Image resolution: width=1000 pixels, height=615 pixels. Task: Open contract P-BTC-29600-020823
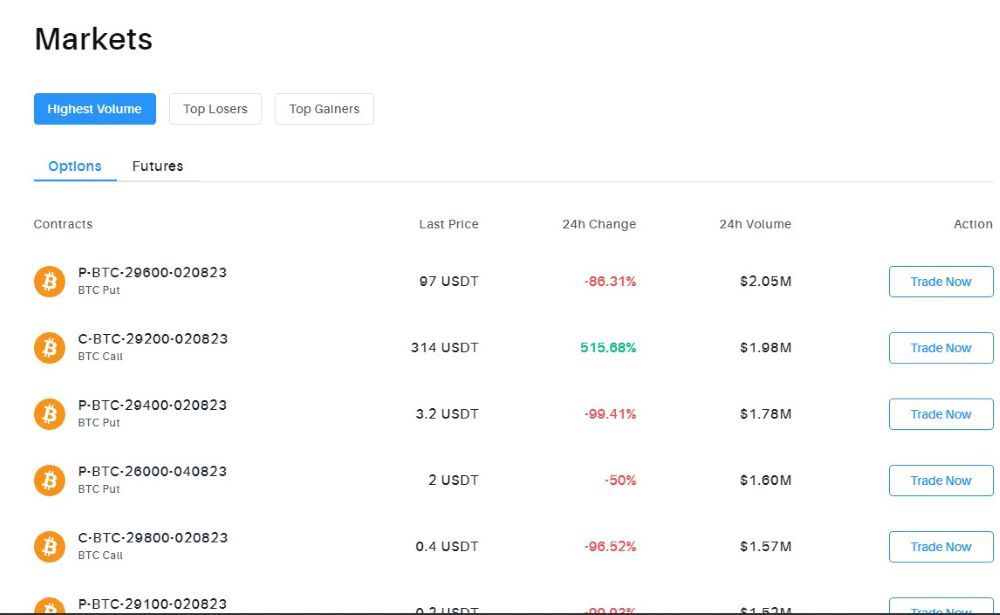[152, 272]
